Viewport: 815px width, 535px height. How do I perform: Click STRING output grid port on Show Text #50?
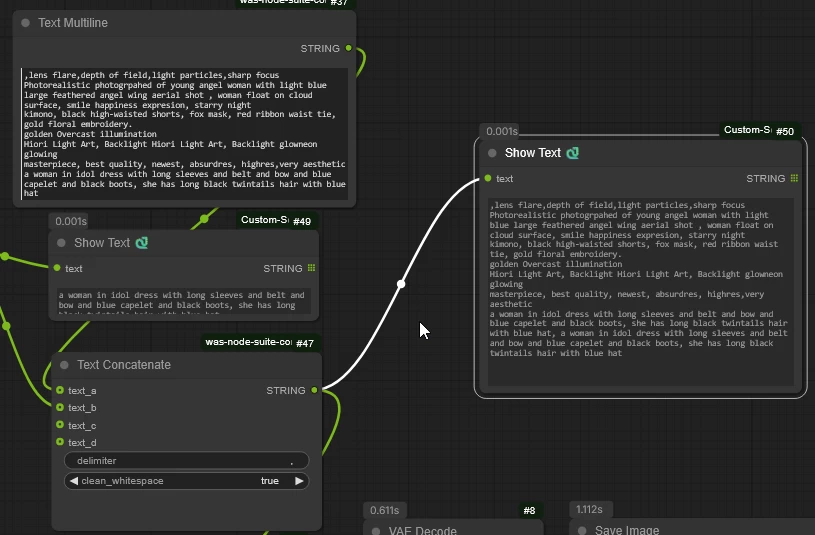coord(794,178)
